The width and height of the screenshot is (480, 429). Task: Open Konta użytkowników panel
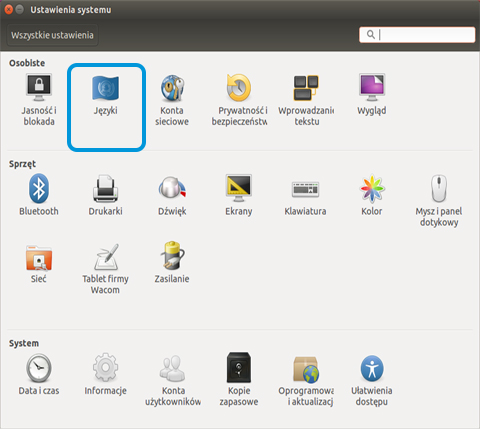tap(173, 381)
